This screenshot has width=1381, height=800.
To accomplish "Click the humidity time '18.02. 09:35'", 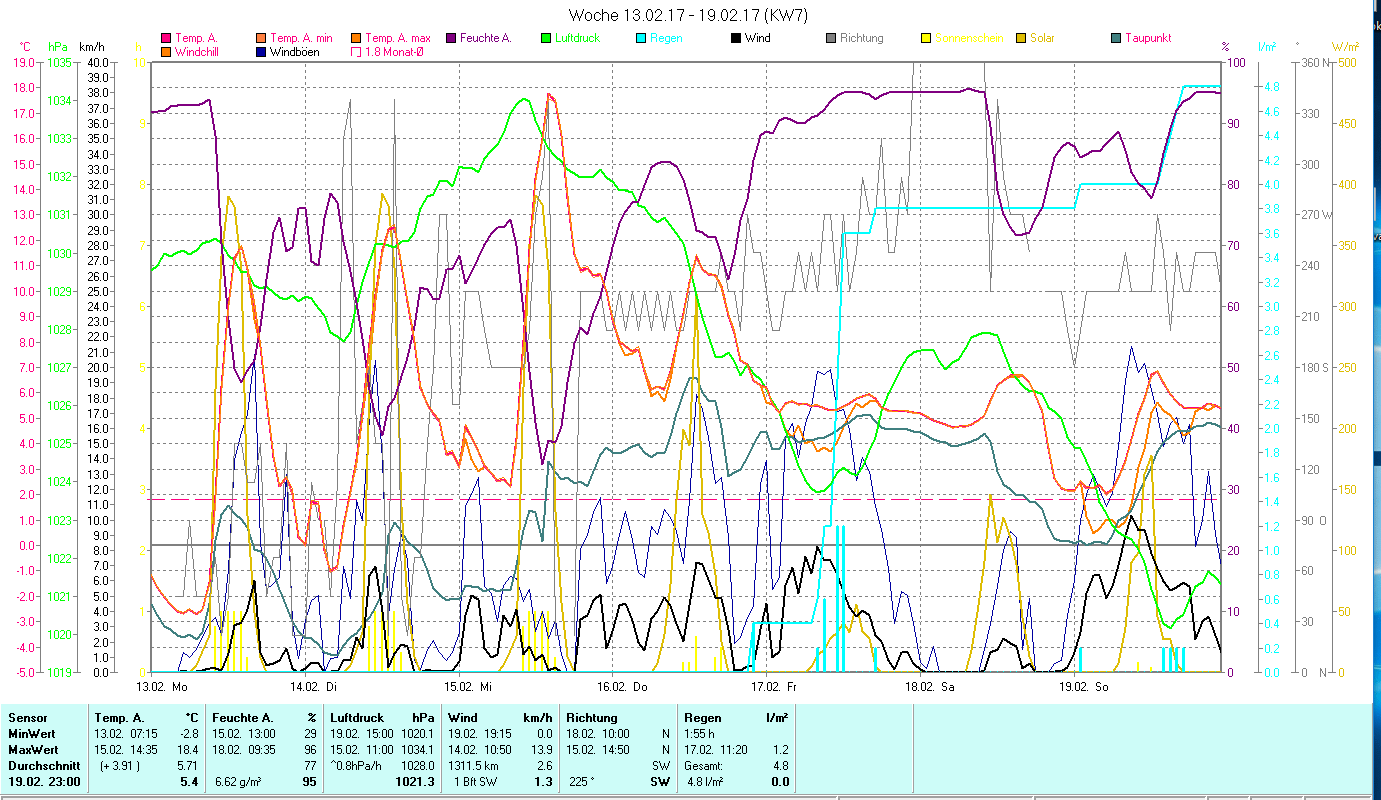I will click(246, 750).
